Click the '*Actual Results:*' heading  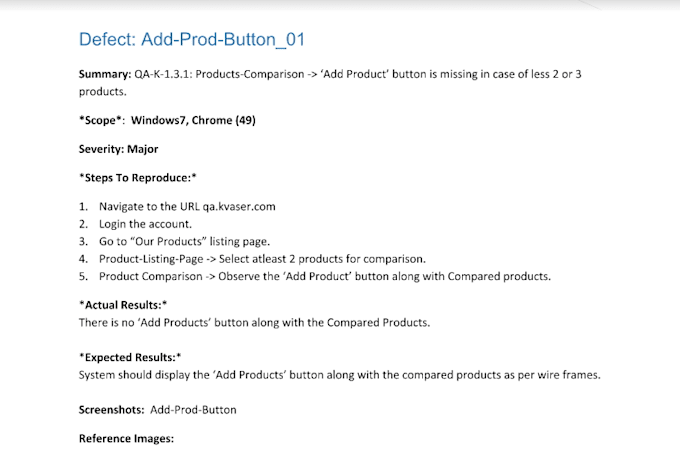point(123,304)
